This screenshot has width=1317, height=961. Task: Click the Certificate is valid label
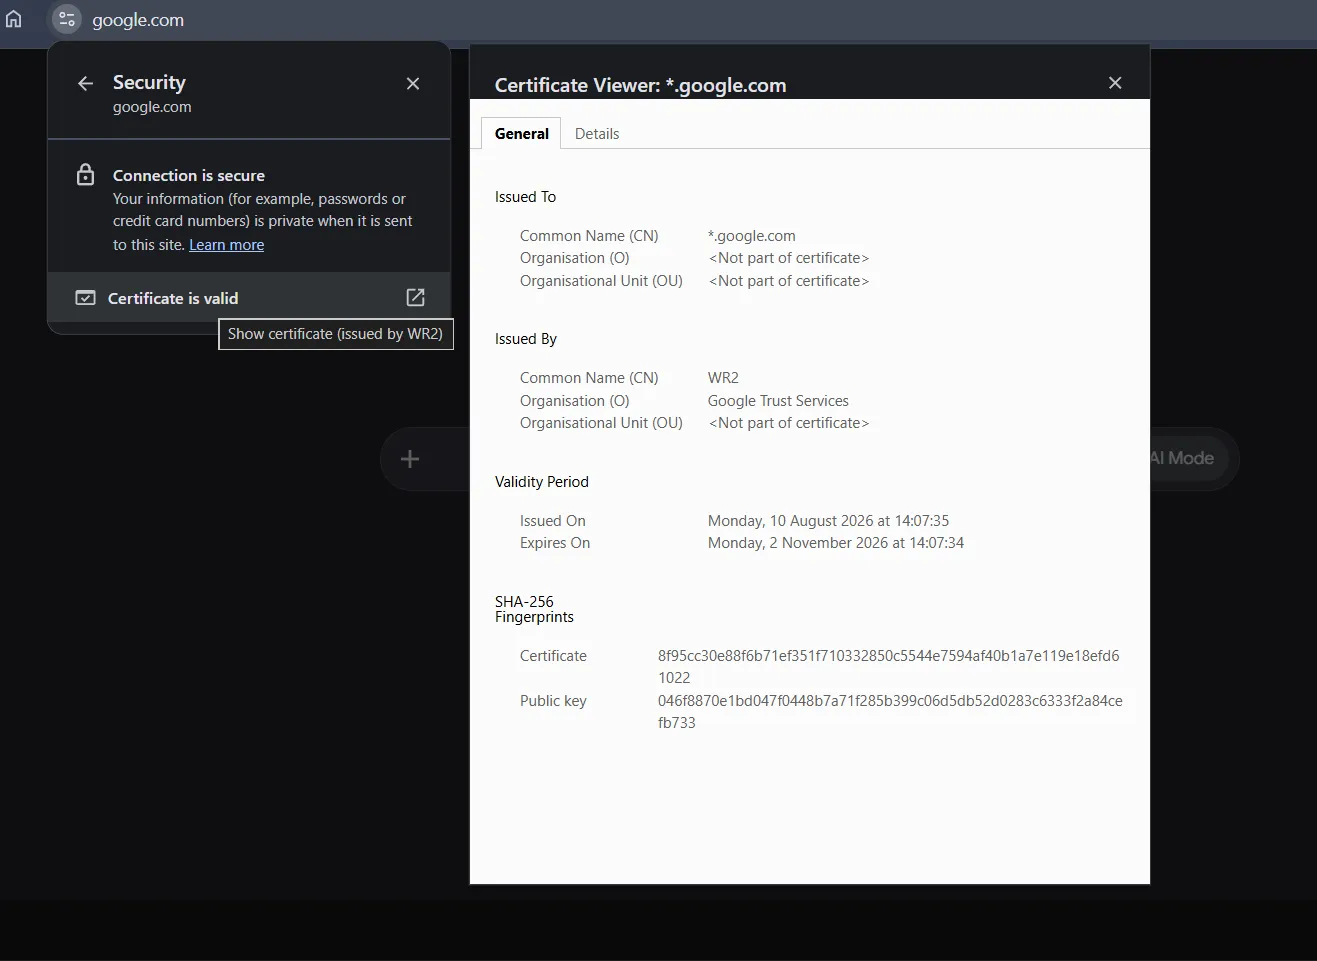tap(173, 298)
